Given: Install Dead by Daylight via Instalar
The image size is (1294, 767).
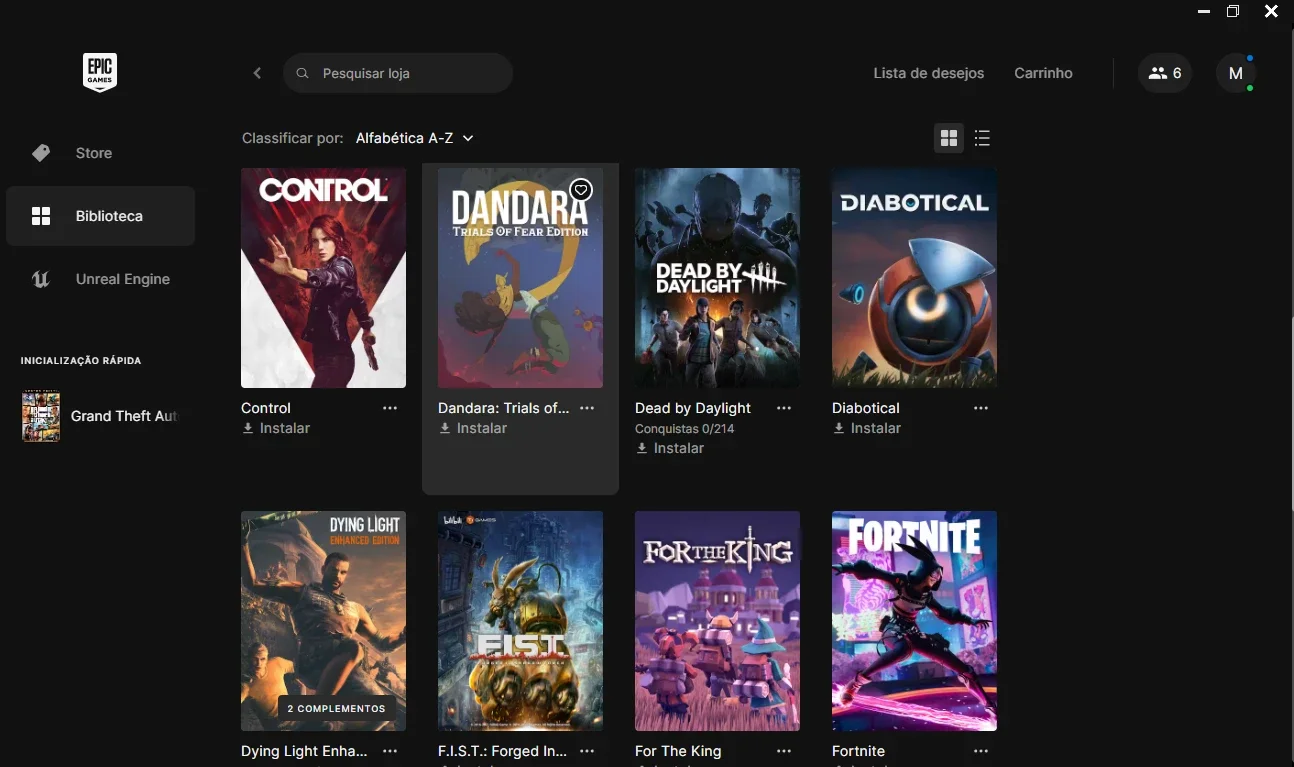Looking at the screenshot, I should point(670,448).
